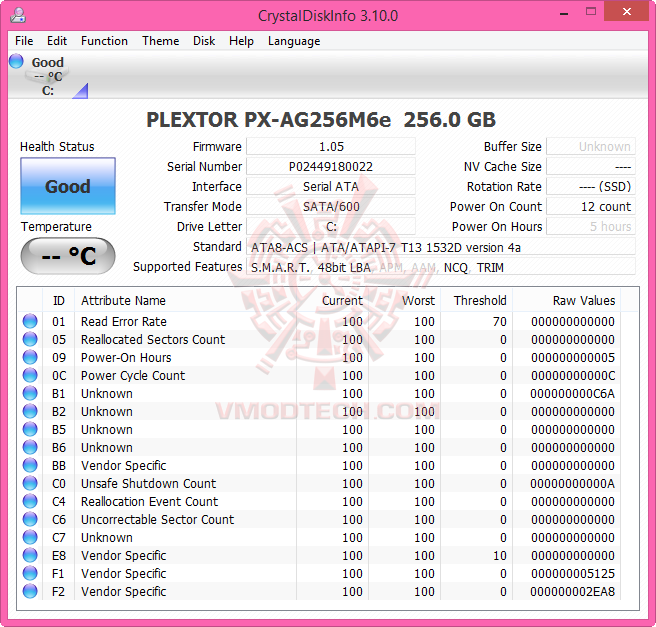
Task: Click the NV Cache Size field
Action: [591, 166]
